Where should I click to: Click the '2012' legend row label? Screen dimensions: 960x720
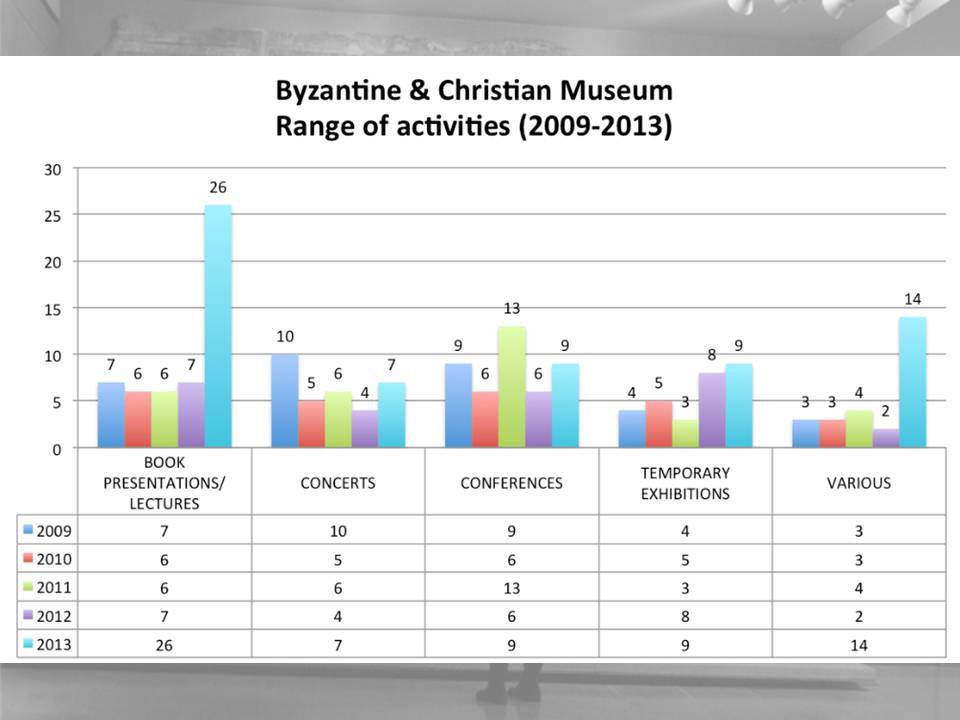54,616
